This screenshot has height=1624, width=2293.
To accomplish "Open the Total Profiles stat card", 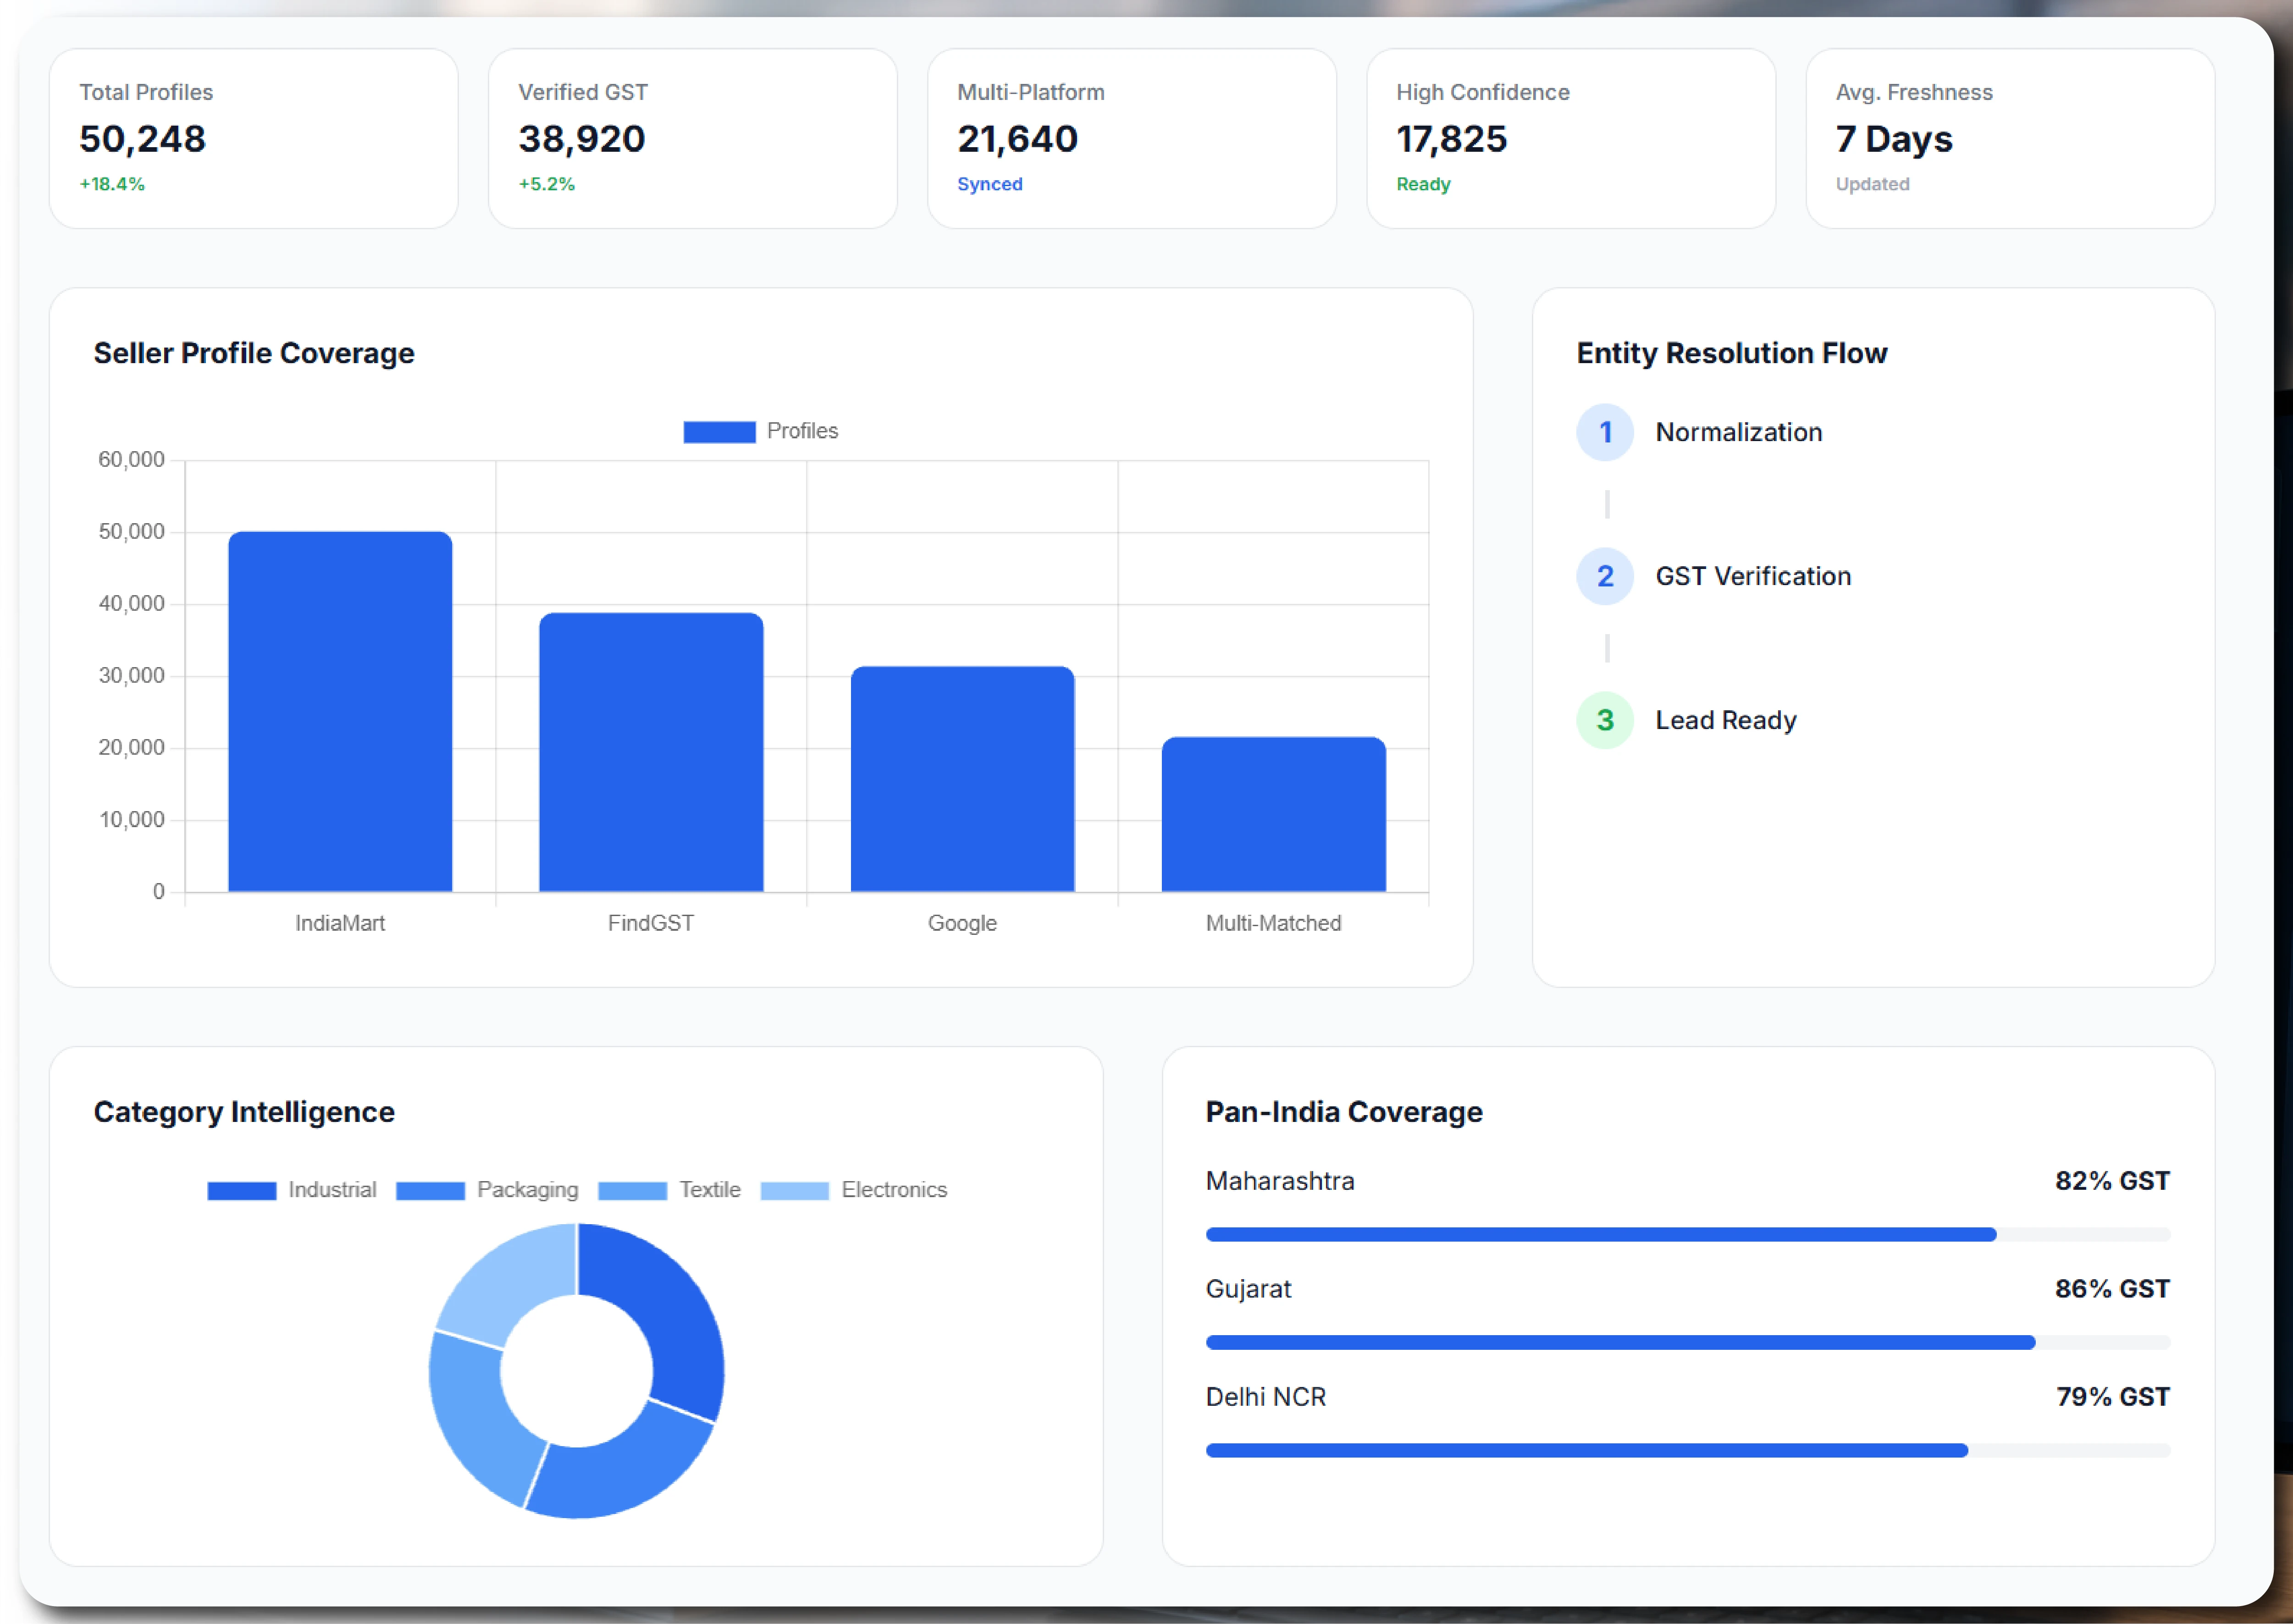I will click(254, 139).
